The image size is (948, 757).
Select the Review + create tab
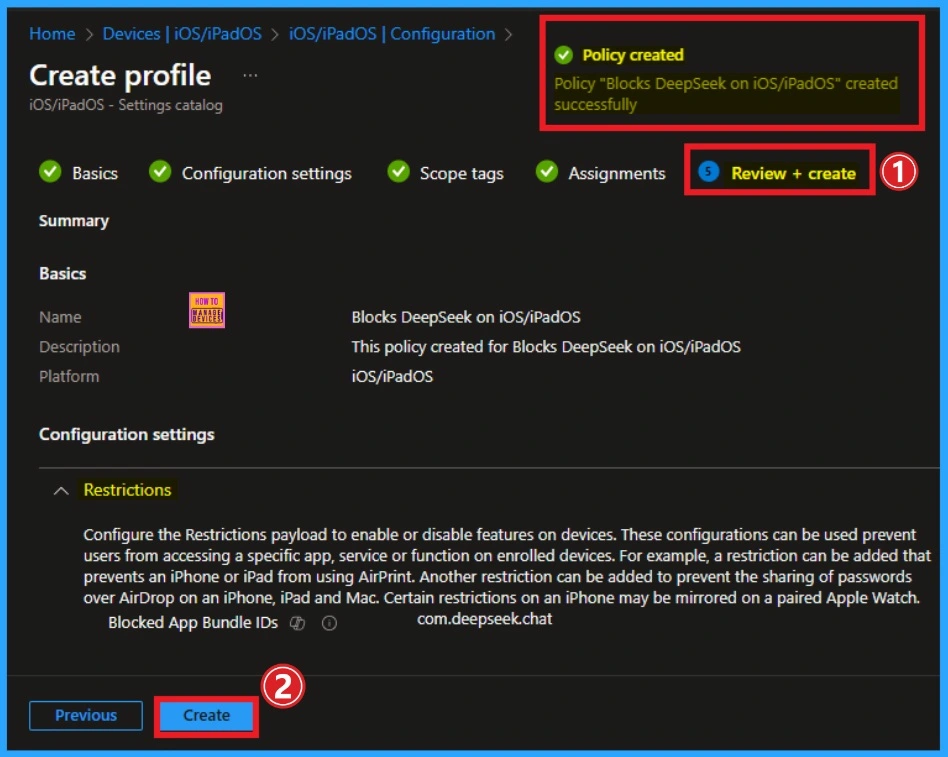tap(793, 174)
